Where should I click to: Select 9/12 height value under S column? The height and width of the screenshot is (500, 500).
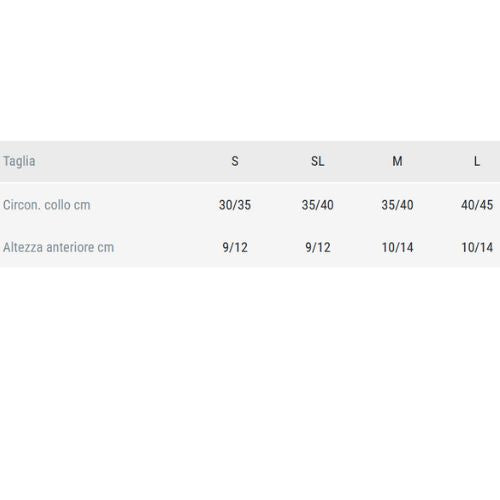click(235, 247)
